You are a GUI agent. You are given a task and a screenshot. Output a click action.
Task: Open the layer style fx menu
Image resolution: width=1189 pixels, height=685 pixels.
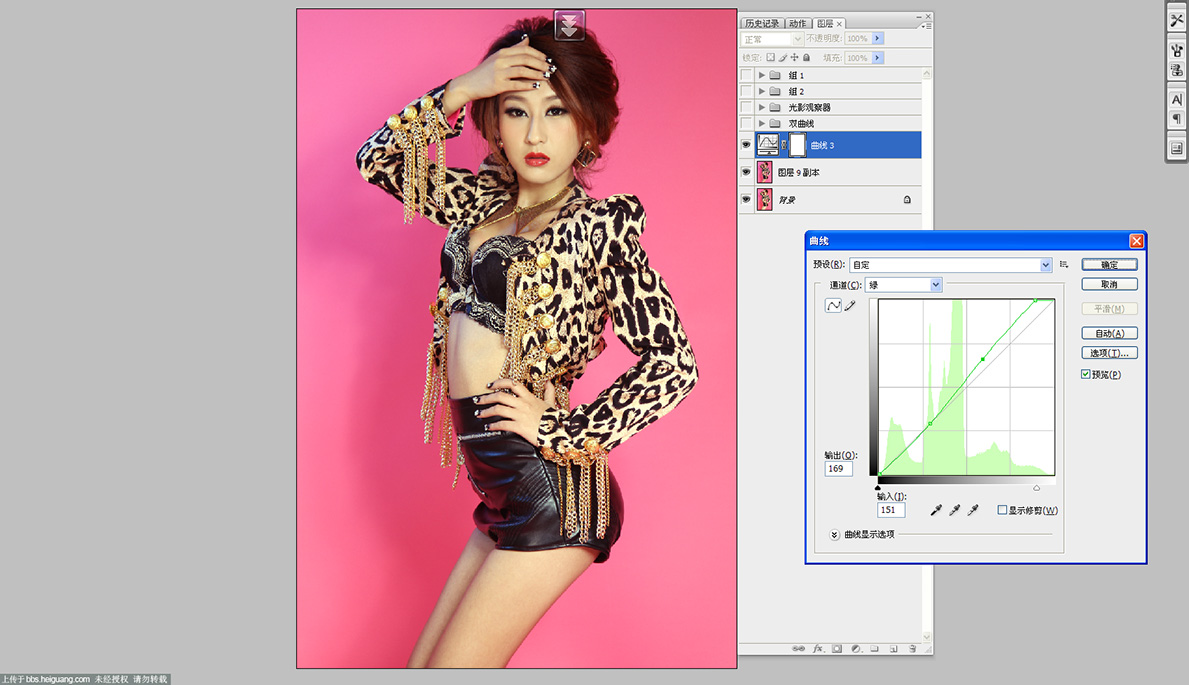coord(818,649)
